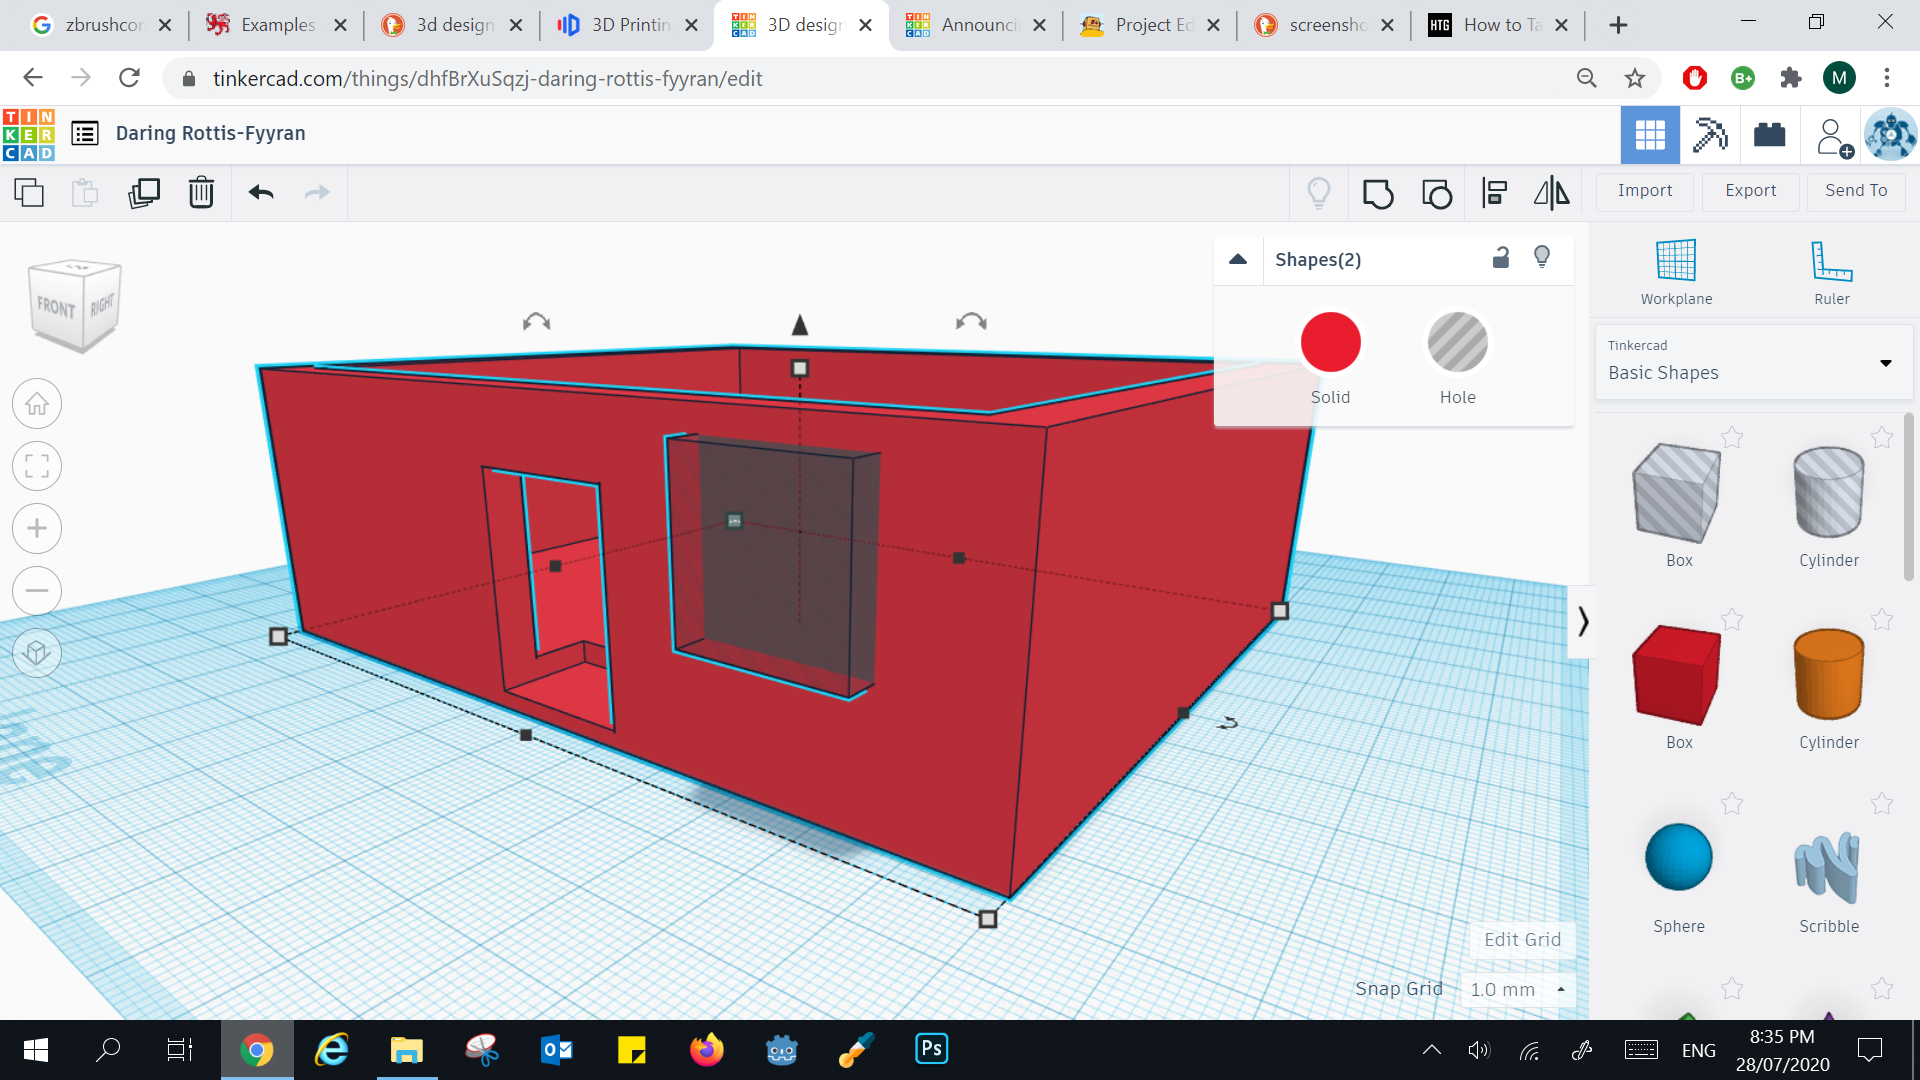The width and height of the screenshot is (1920, 1080).
Task: Select the Group tool
Action: pos(1379,193)
